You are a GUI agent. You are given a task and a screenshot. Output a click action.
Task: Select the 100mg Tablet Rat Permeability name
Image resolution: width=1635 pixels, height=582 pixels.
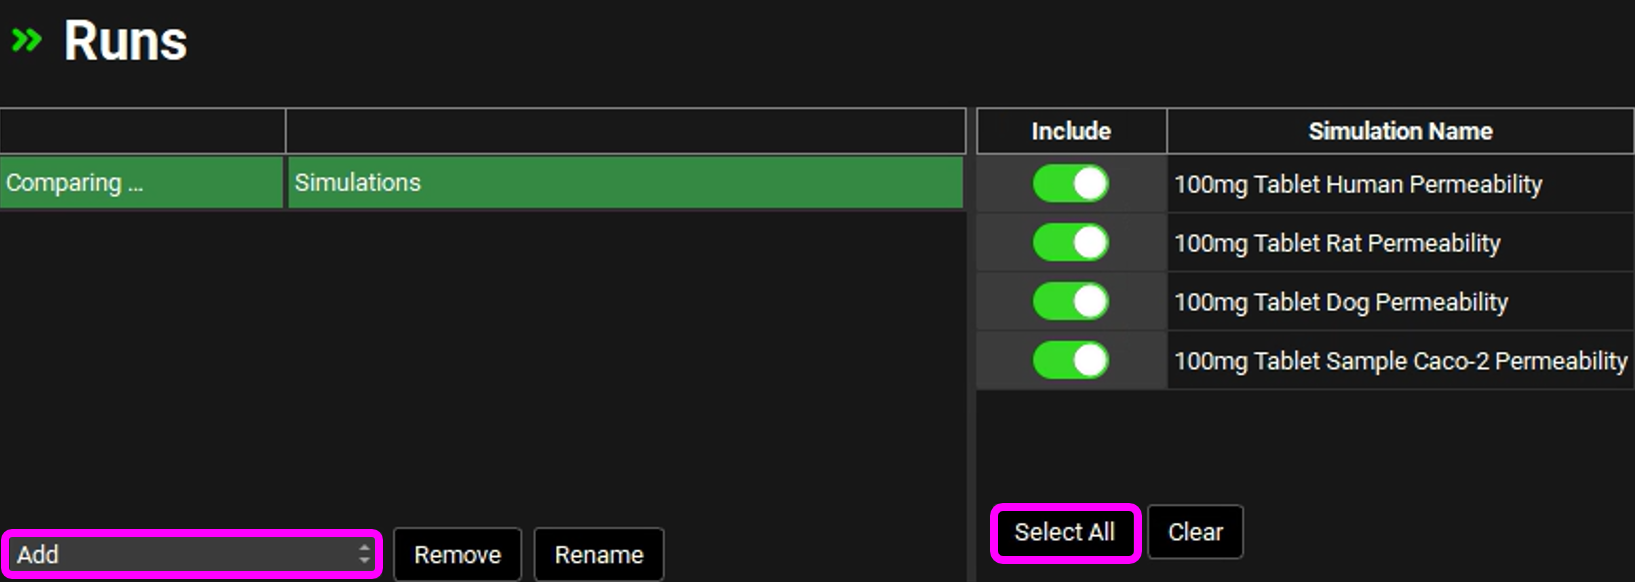coord(1336,244)
